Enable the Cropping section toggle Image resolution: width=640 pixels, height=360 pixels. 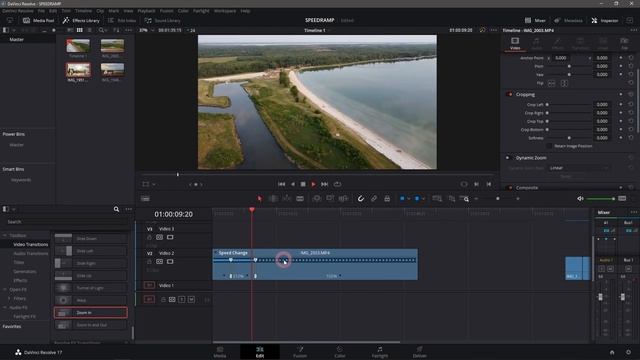[x=509, y=94]
